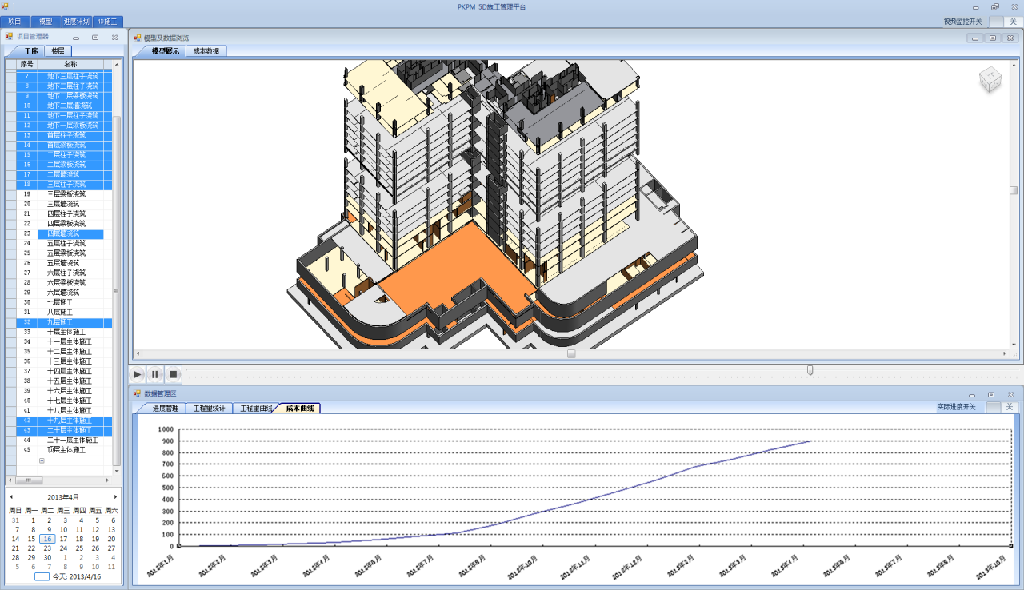The image size is (1024, 590).
Task: Select calendar date 25
Action: coord(79,548)
